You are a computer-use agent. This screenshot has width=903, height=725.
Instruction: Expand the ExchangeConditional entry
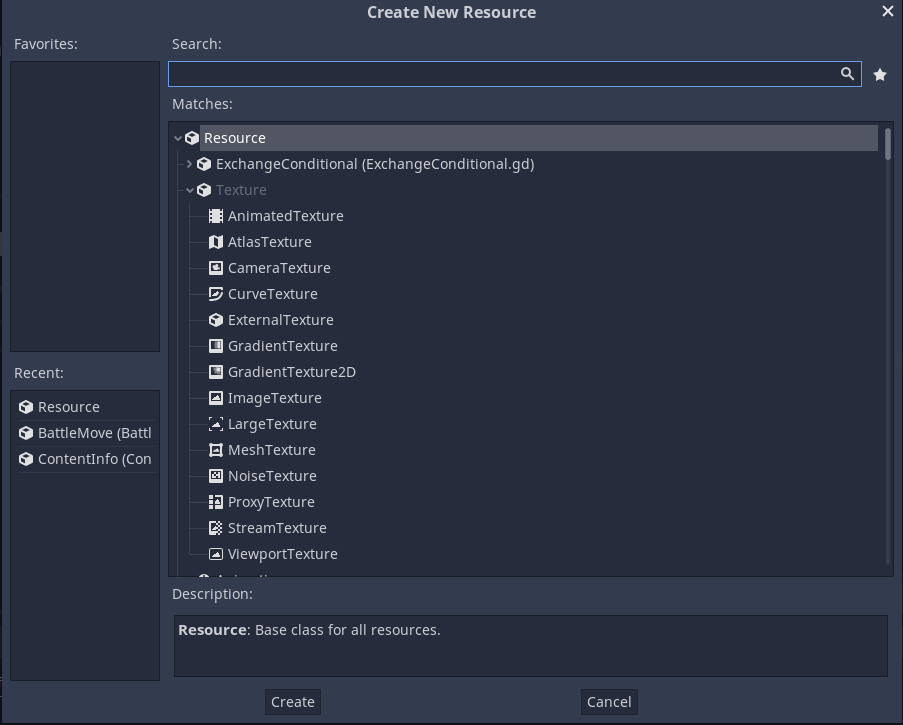pyautogui.click(x=190, y=163)
